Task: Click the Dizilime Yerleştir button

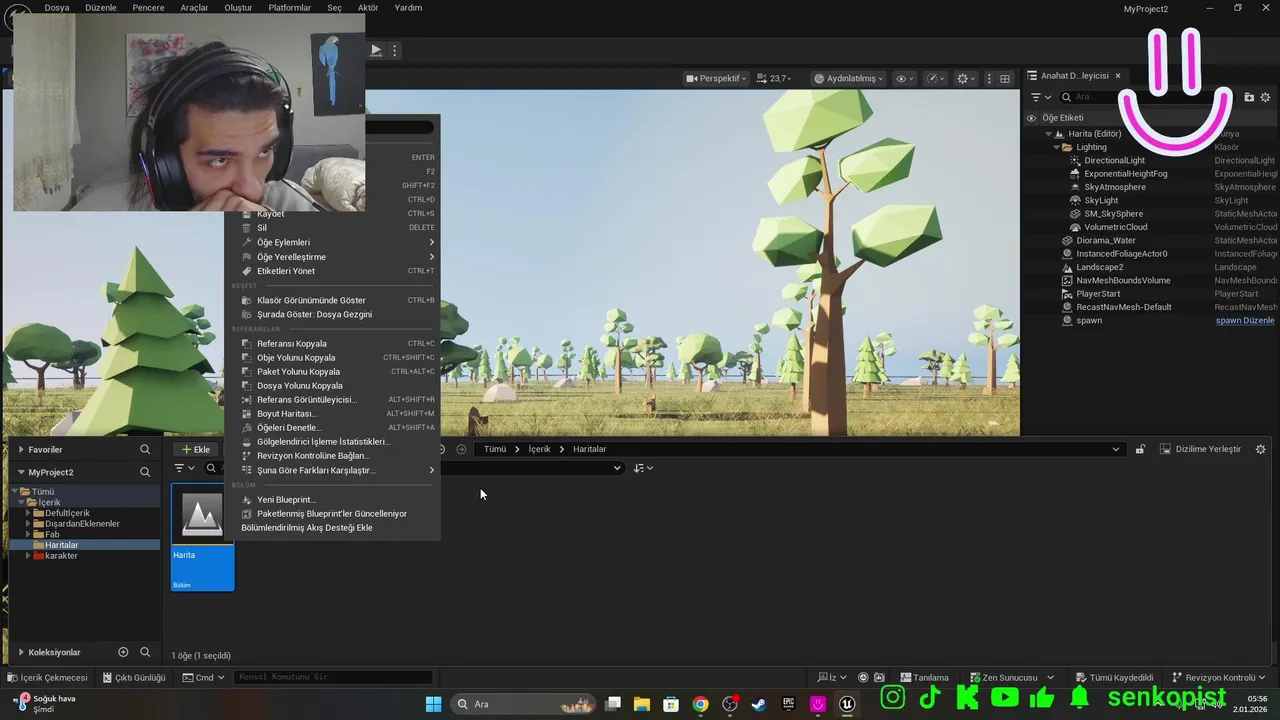Action: 1200,449
